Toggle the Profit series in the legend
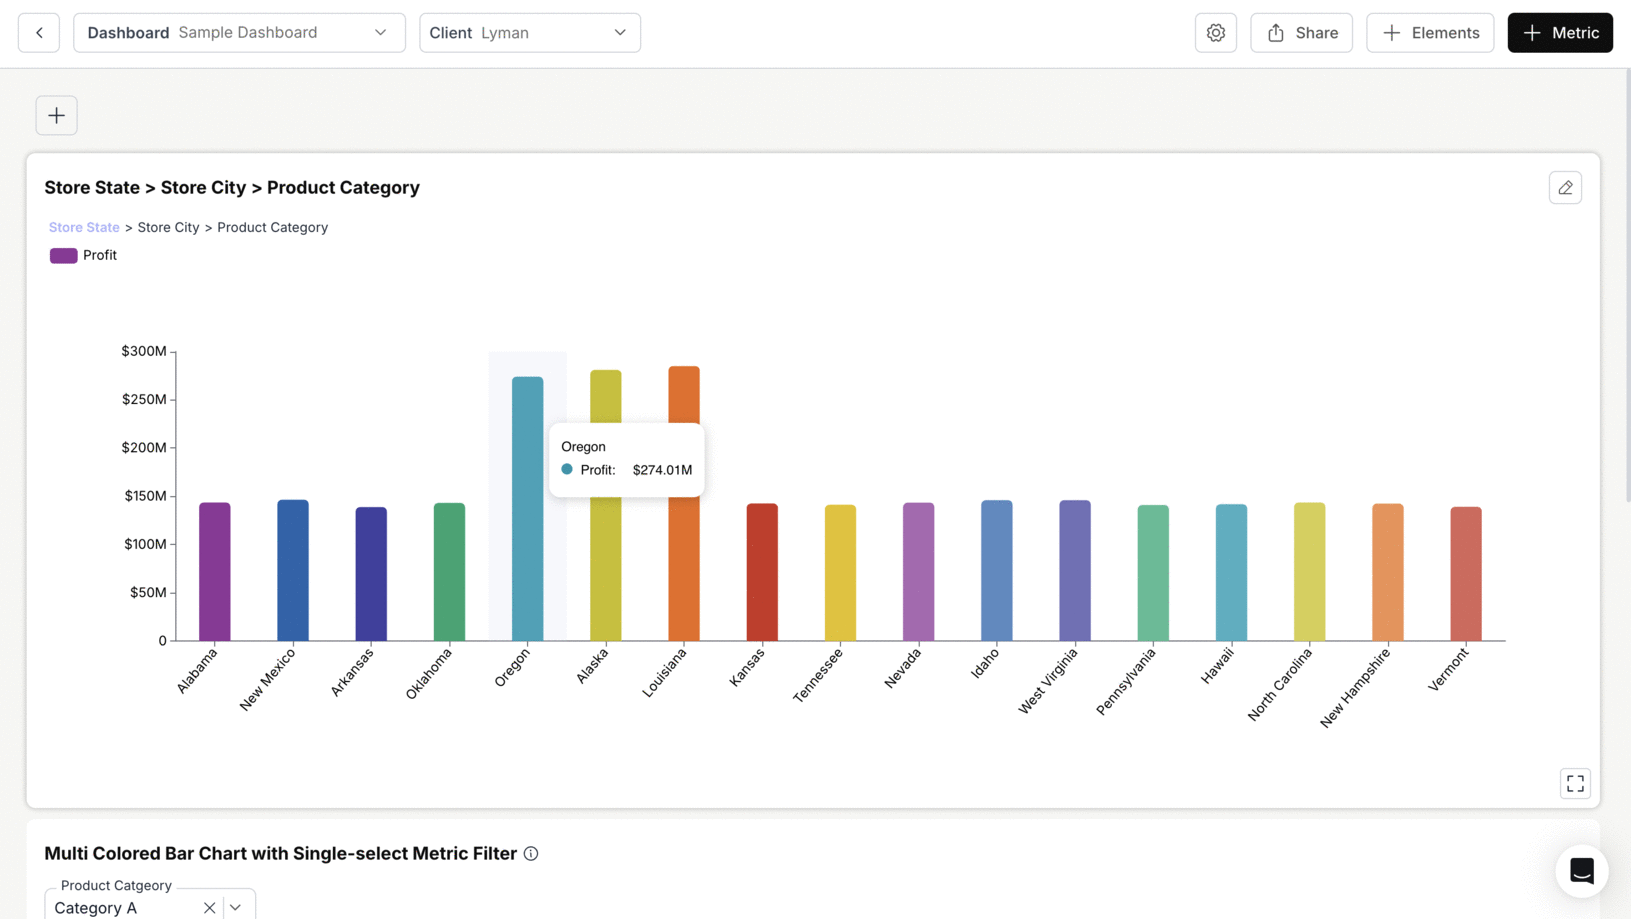The image size is (1631, 919). (99, 255)
